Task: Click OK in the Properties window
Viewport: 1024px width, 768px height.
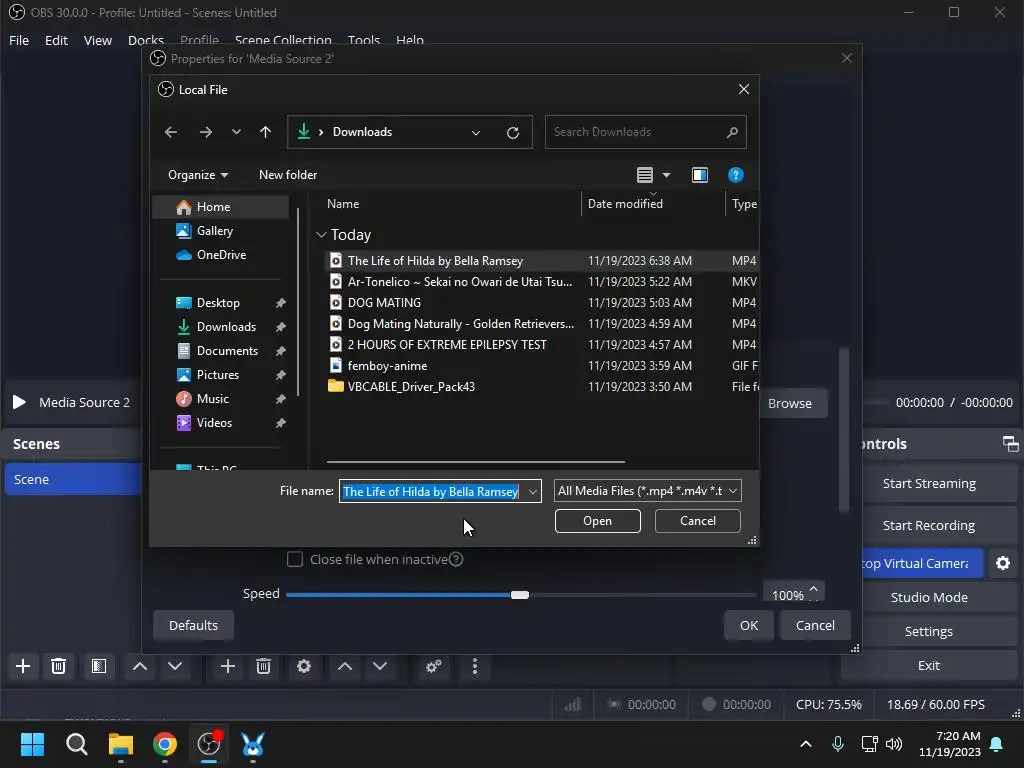Action: click(x=749, y=626)
